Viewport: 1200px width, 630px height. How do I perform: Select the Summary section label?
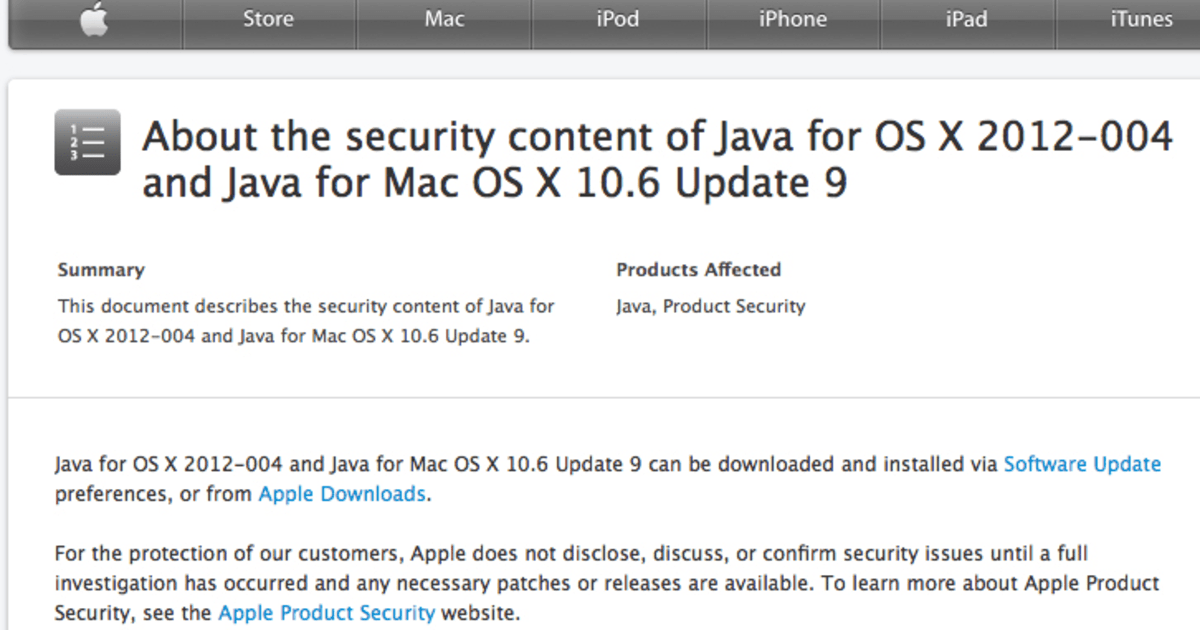(x=101, y=270)
